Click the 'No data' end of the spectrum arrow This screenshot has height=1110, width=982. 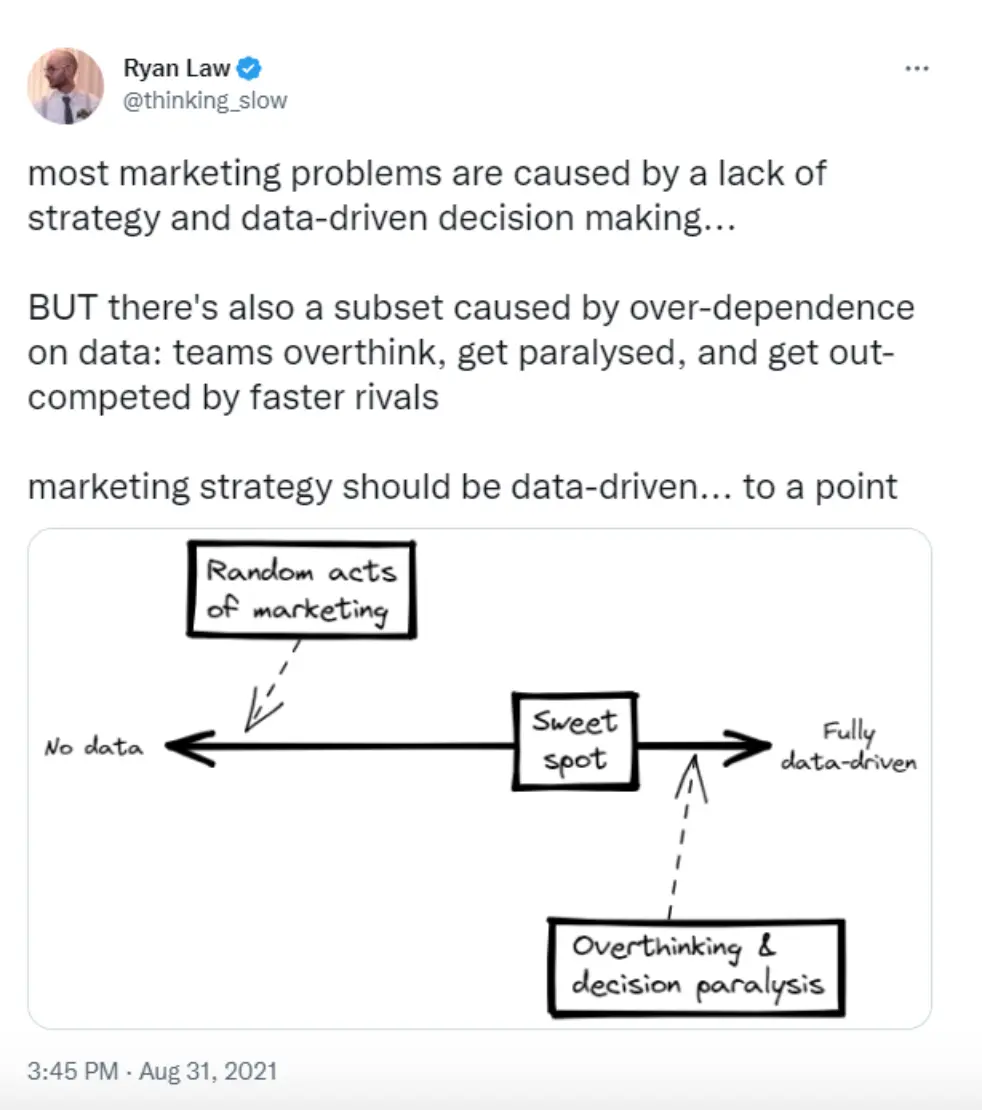point(93,744)
